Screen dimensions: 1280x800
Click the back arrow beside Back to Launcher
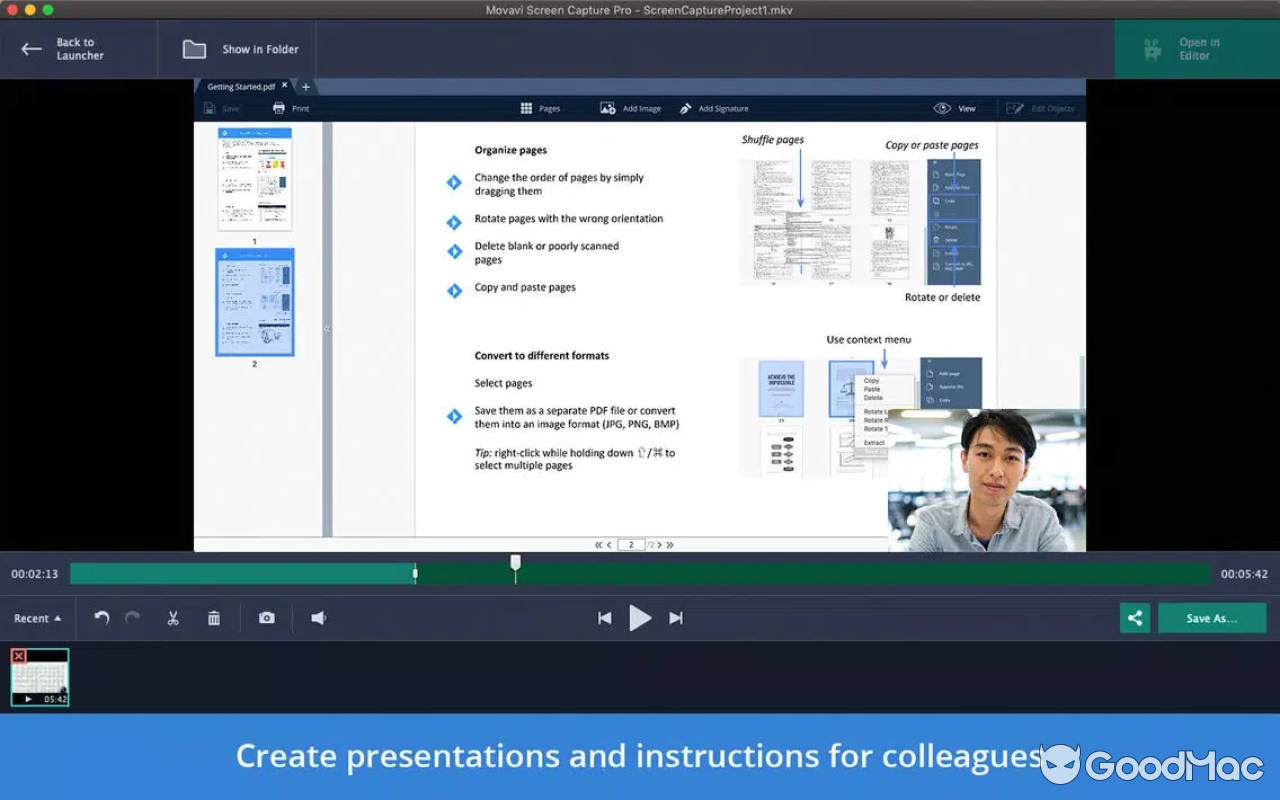click(x=31, y=48)
